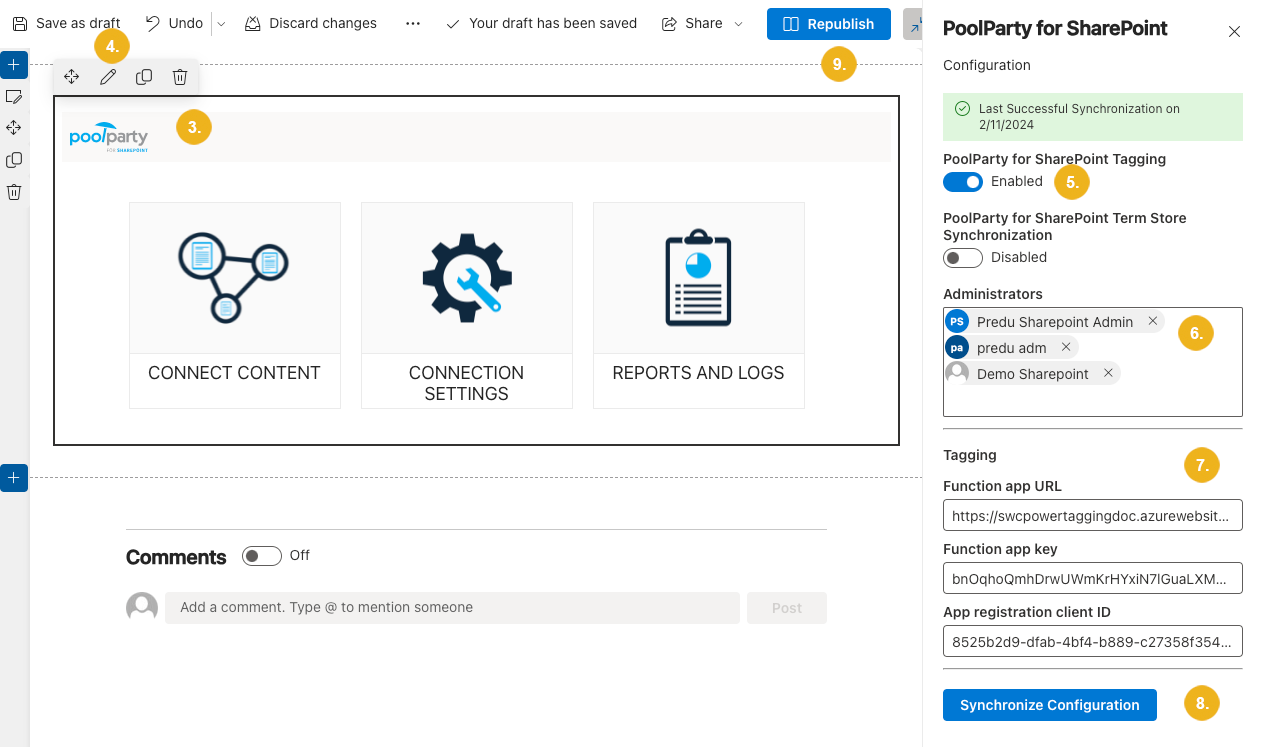Click the move web part icon
1263x747 pixels.
coord(72,77)
